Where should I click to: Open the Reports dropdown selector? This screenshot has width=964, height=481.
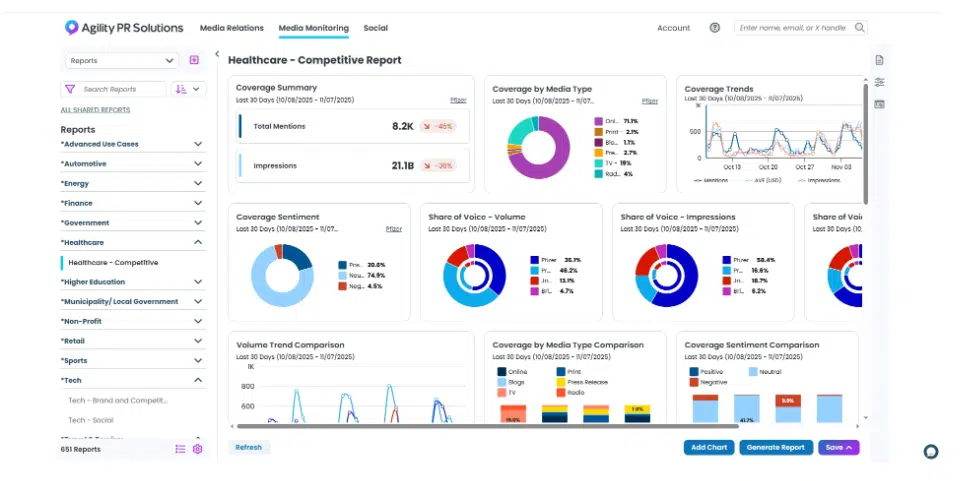coord(122,61)
